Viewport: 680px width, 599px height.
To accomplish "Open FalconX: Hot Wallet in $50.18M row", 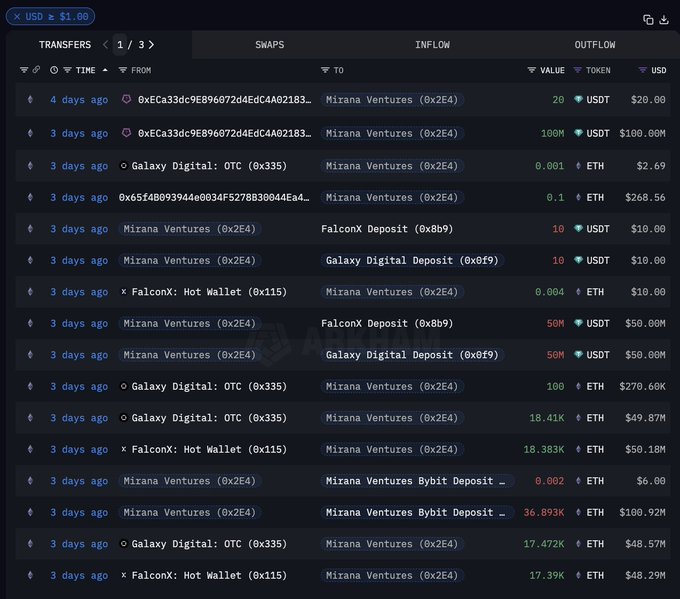I will click(209, 449).
